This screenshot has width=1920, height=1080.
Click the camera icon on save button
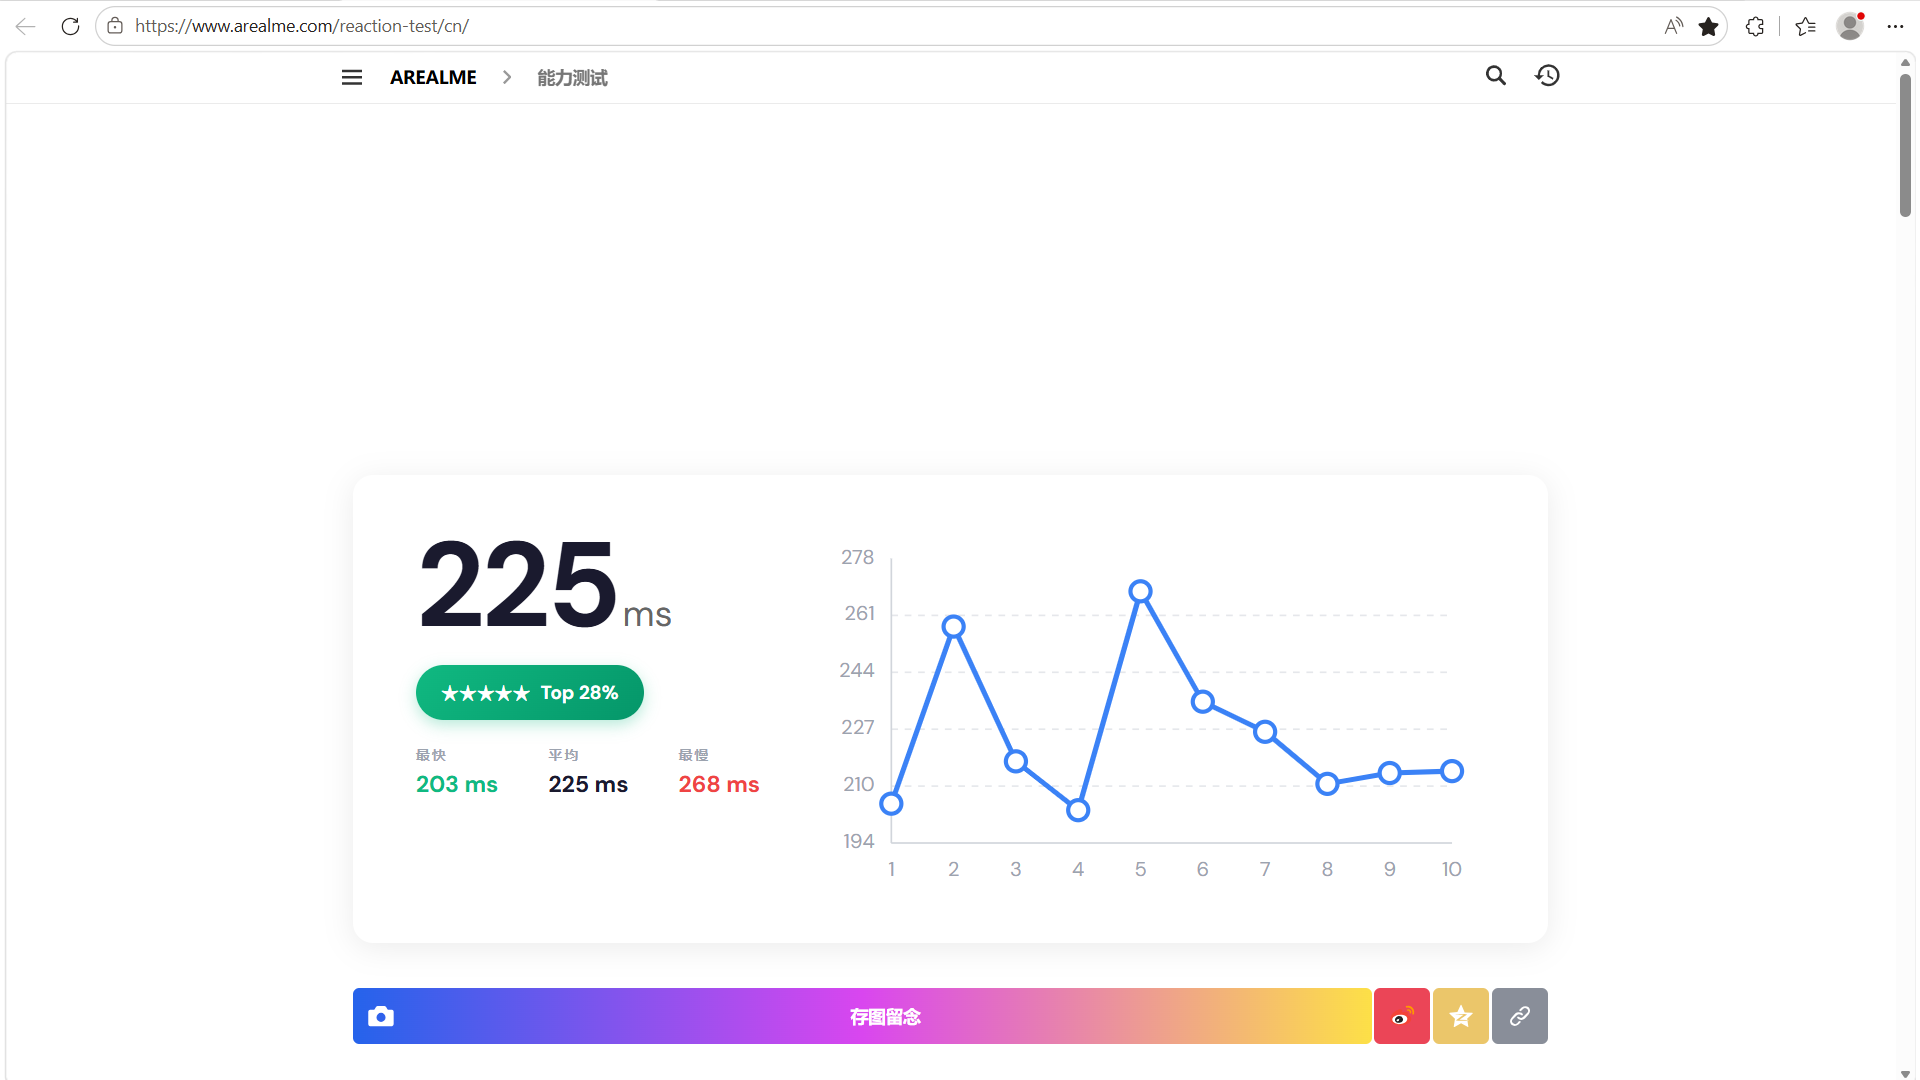click(381, 1016)
